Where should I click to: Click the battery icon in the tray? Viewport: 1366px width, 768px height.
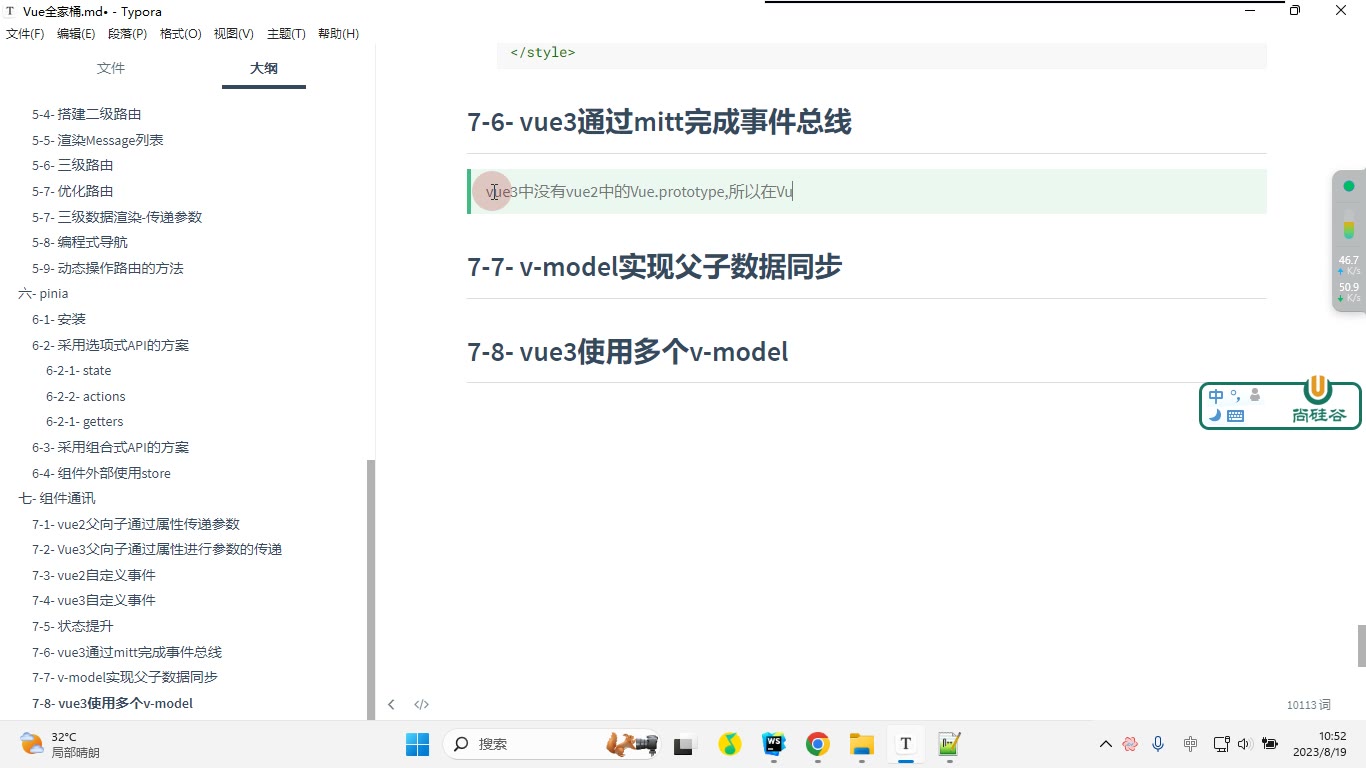point(1270,744)
